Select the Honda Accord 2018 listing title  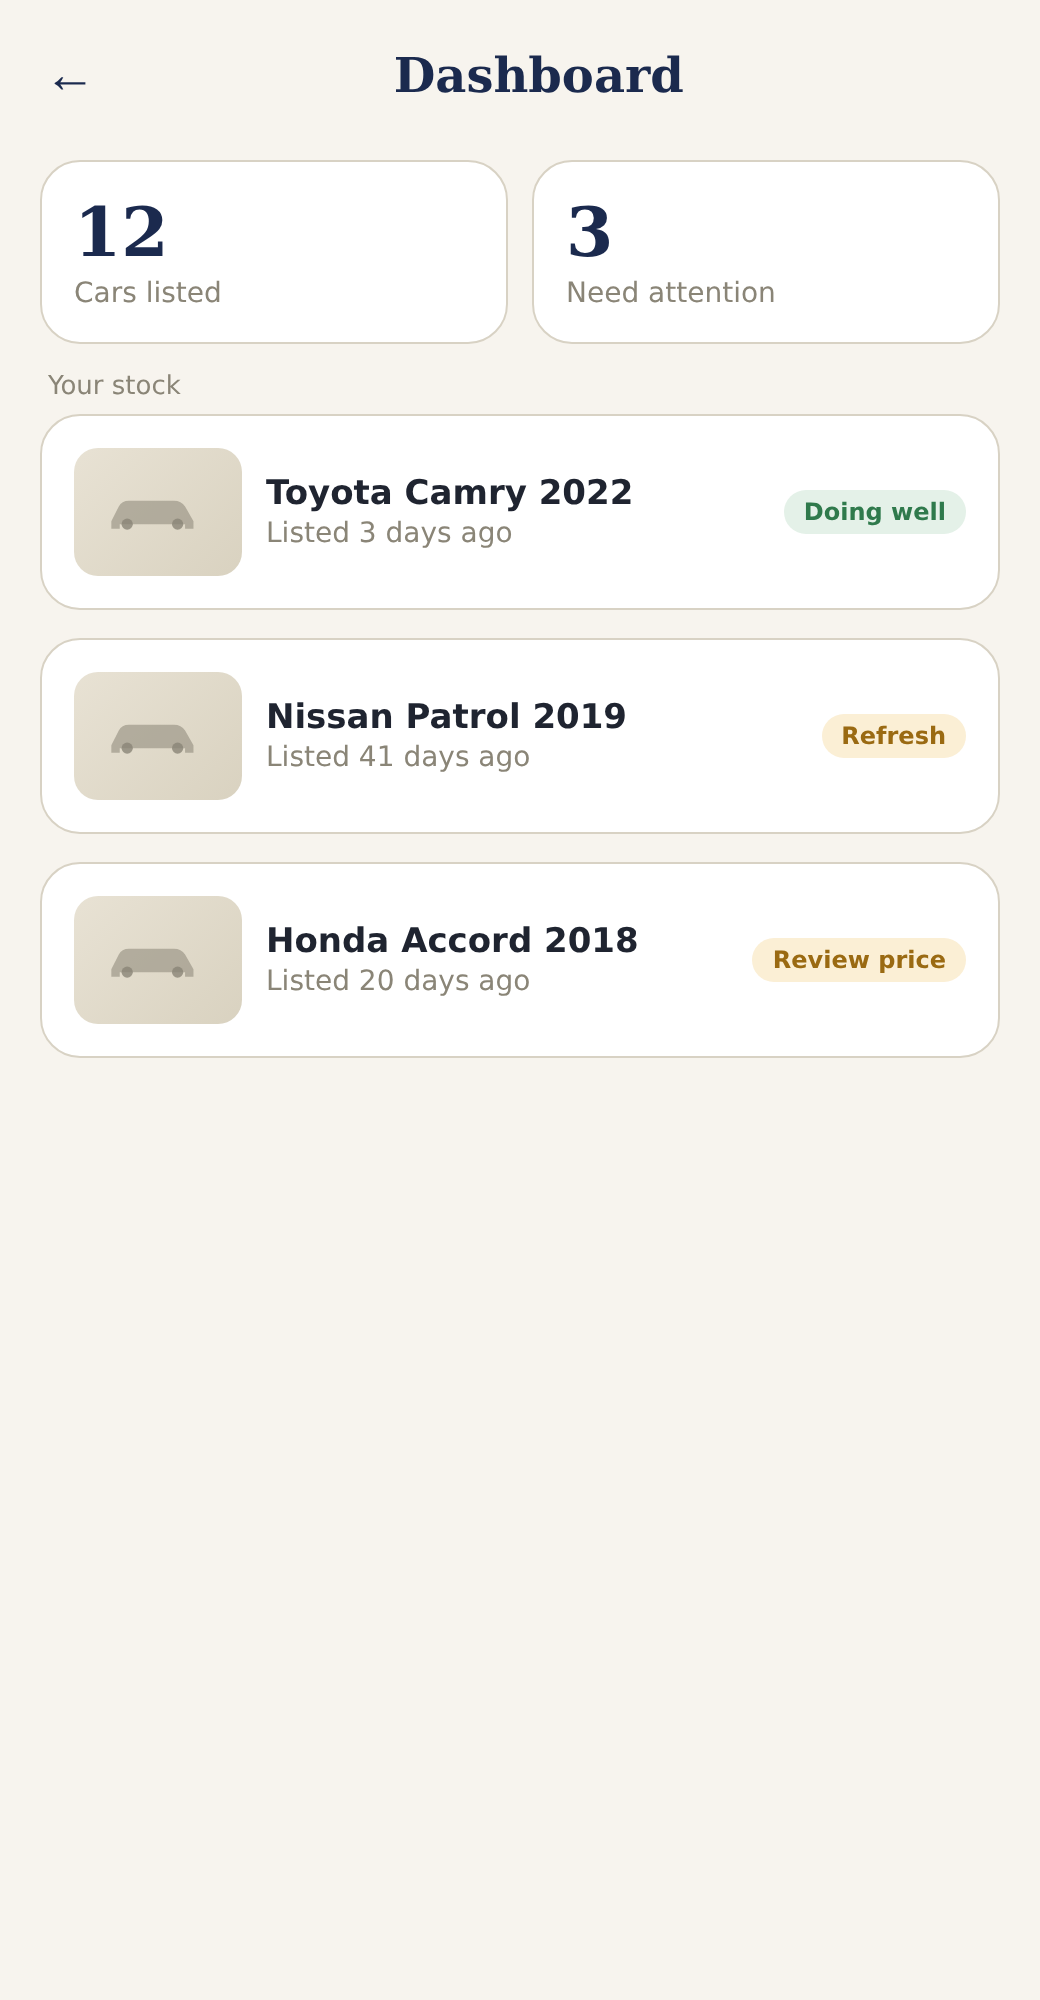(452, 940)
